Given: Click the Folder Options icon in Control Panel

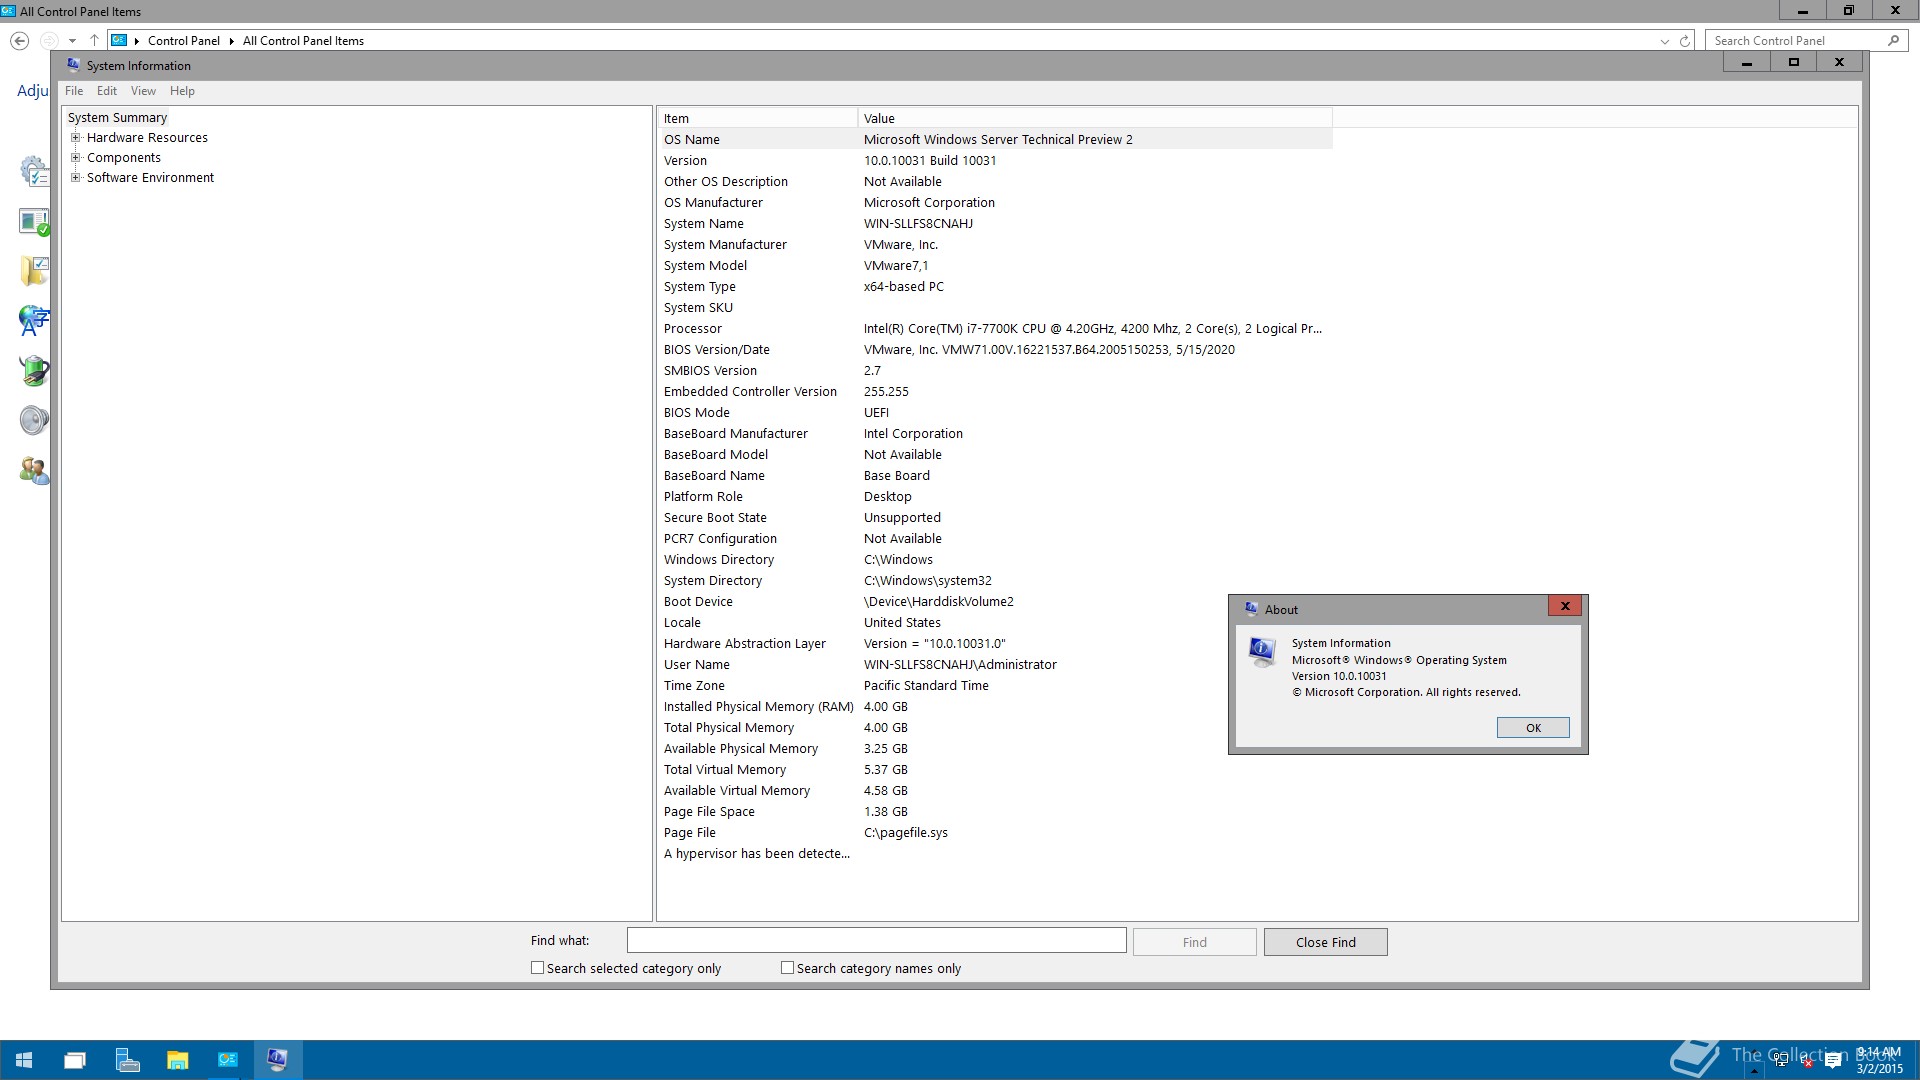Looking at the screenshot, I should (35, 271).
